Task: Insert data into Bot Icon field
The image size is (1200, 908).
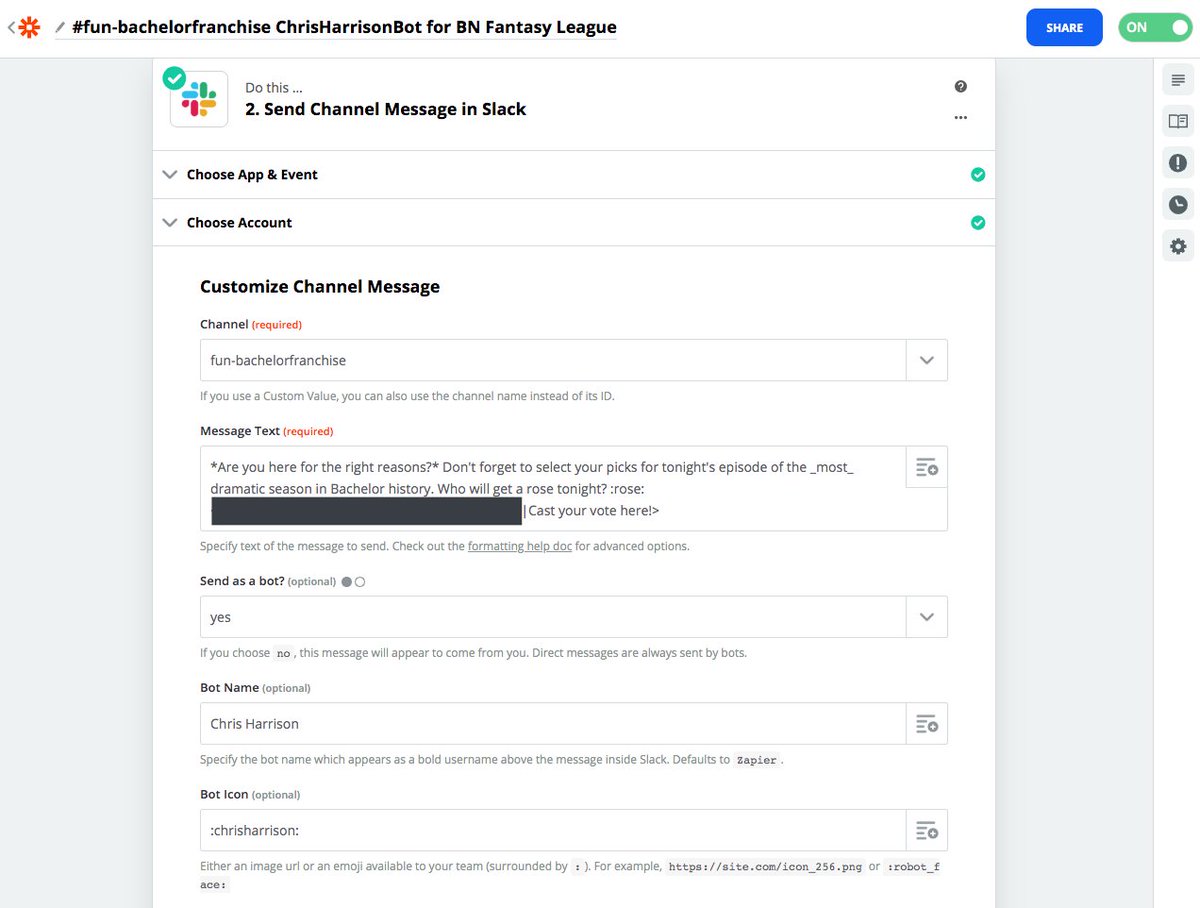Action: 927,830
